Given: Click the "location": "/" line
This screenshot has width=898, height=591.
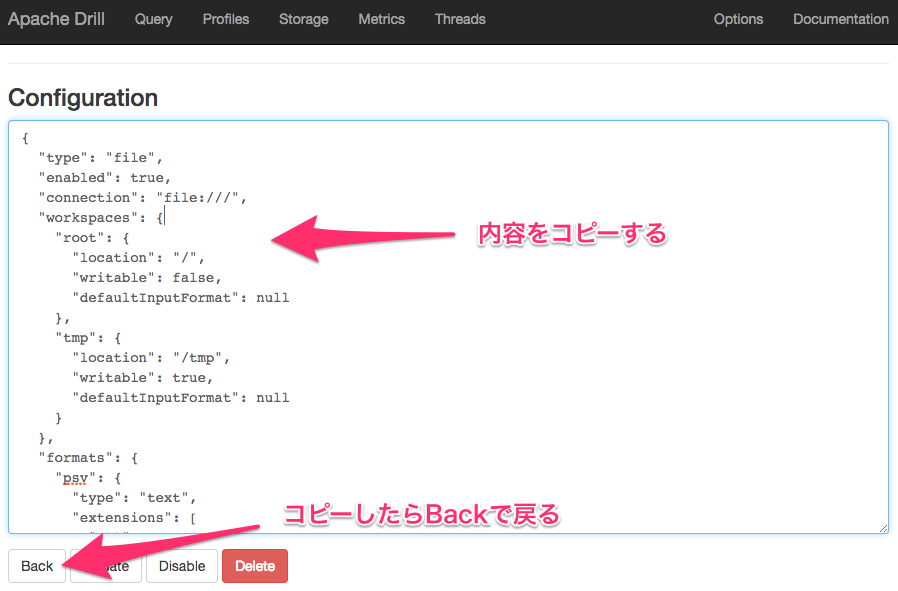Looking at the screenshot, I should click(x=138, y=258).
